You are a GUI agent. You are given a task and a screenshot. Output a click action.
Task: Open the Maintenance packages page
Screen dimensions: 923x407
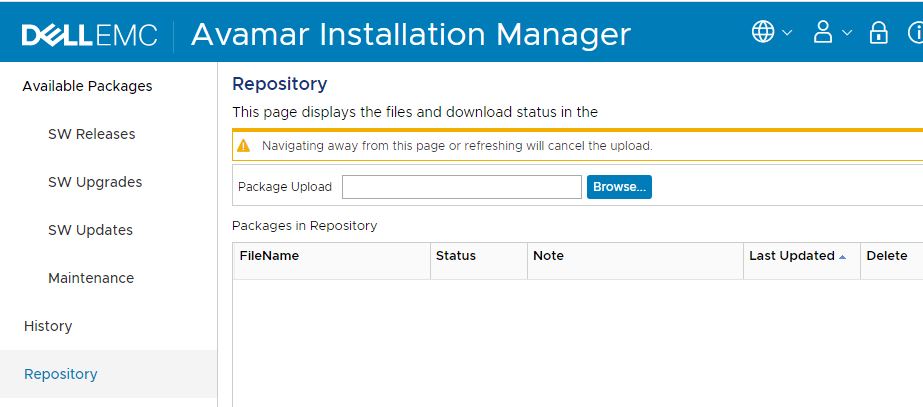(x=91, y=277)
